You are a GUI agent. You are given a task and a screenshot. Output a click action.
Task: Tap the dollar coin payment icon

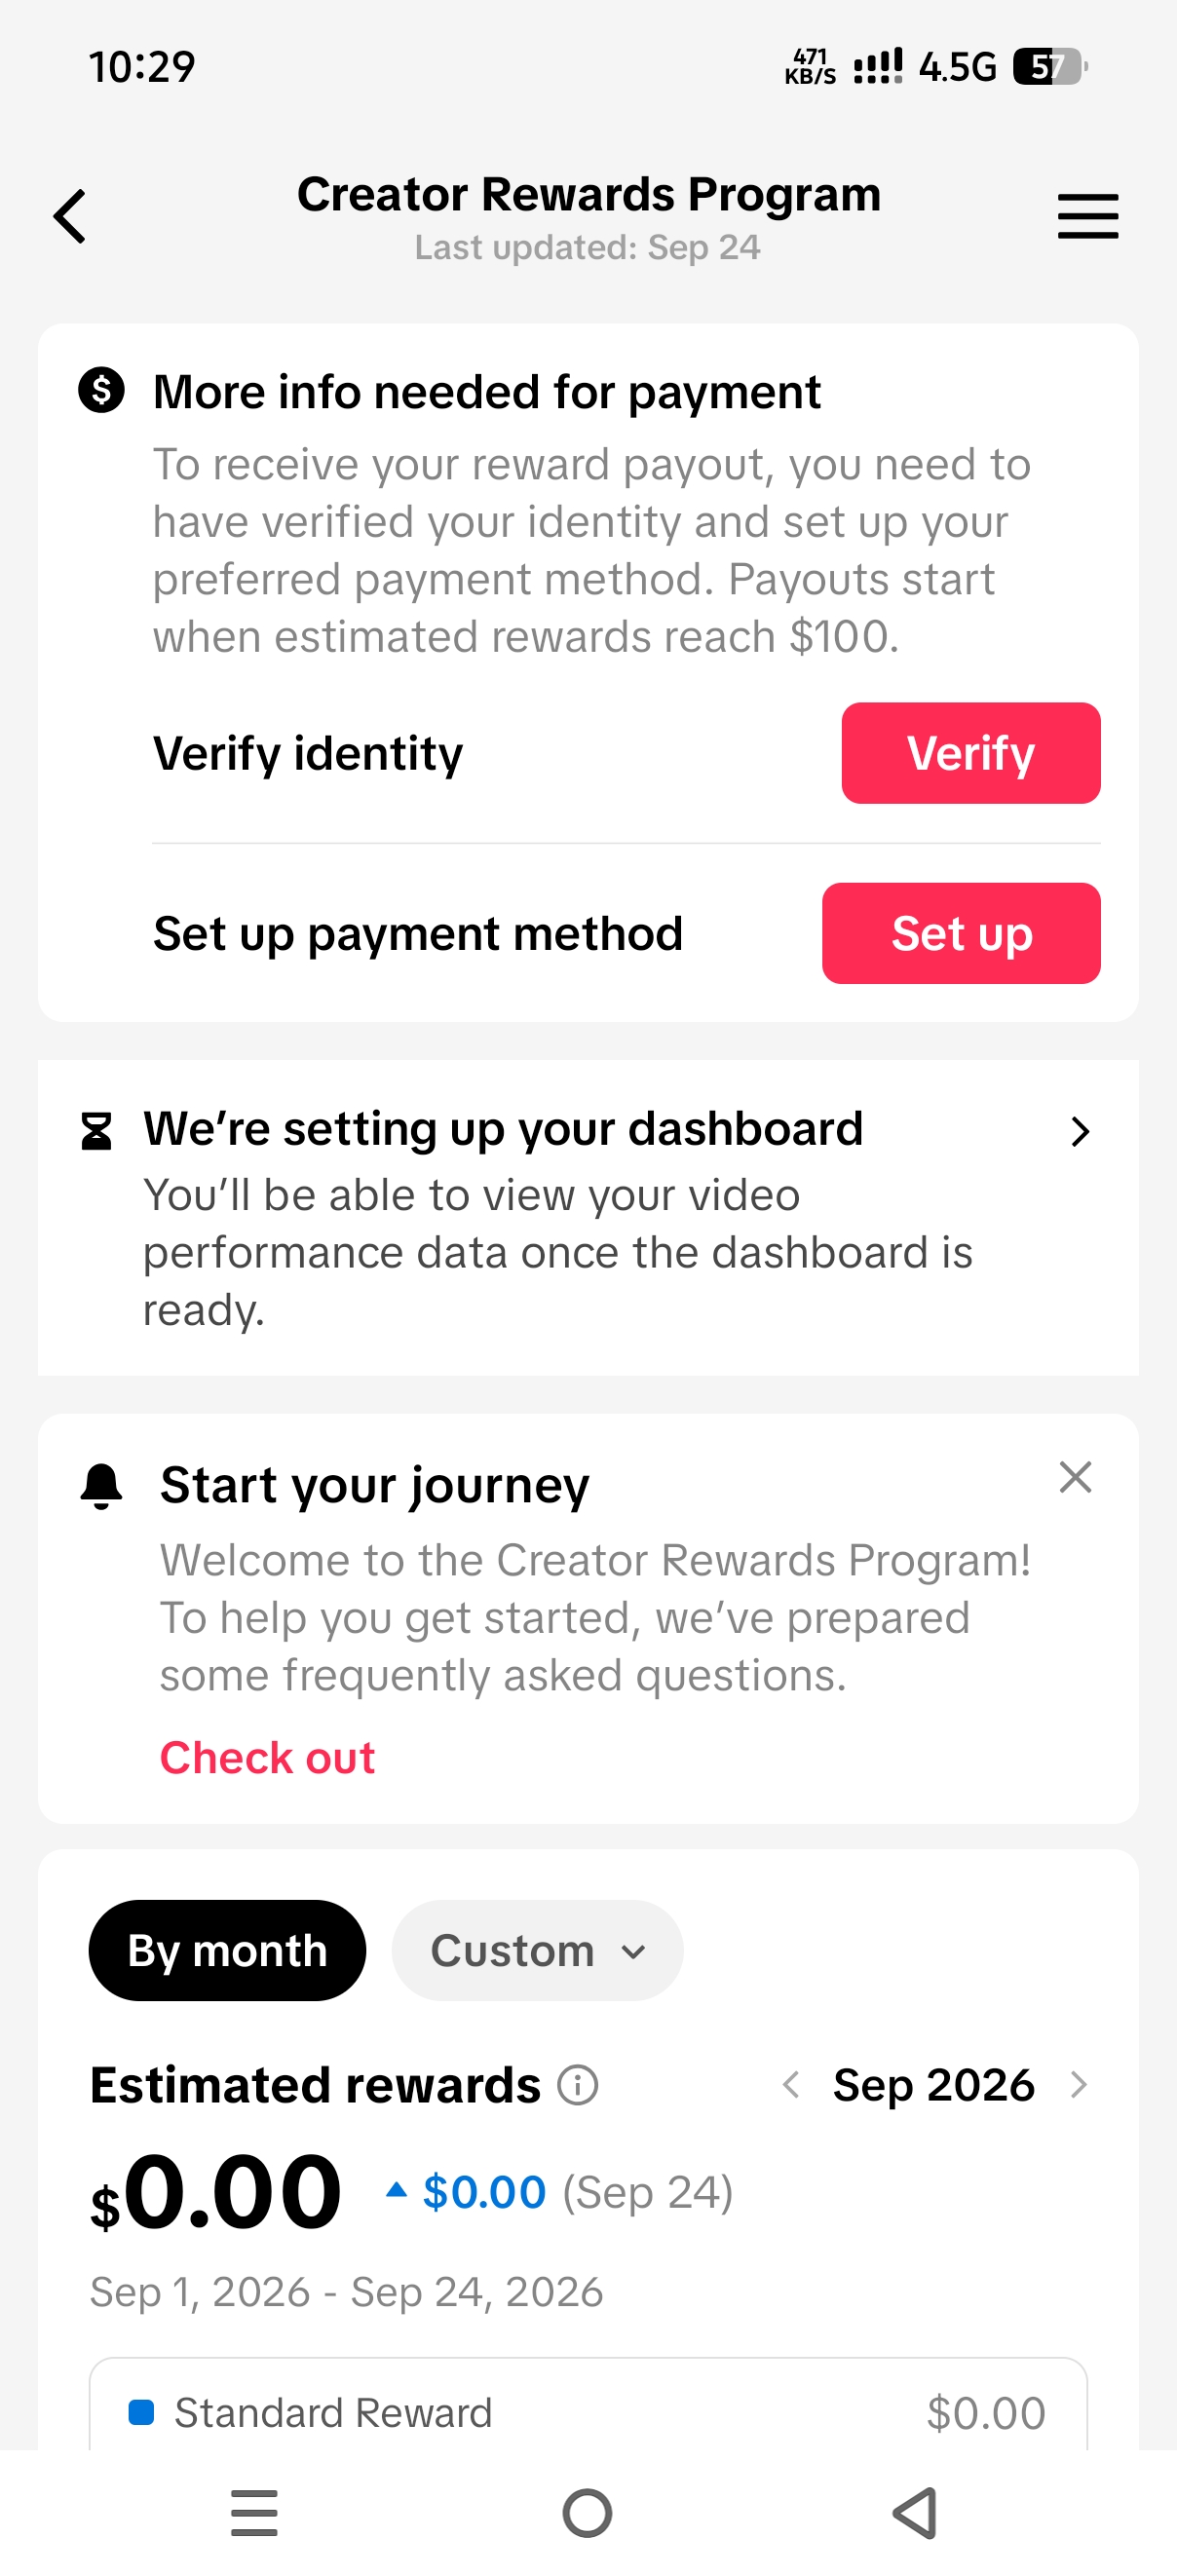point(101,390)
